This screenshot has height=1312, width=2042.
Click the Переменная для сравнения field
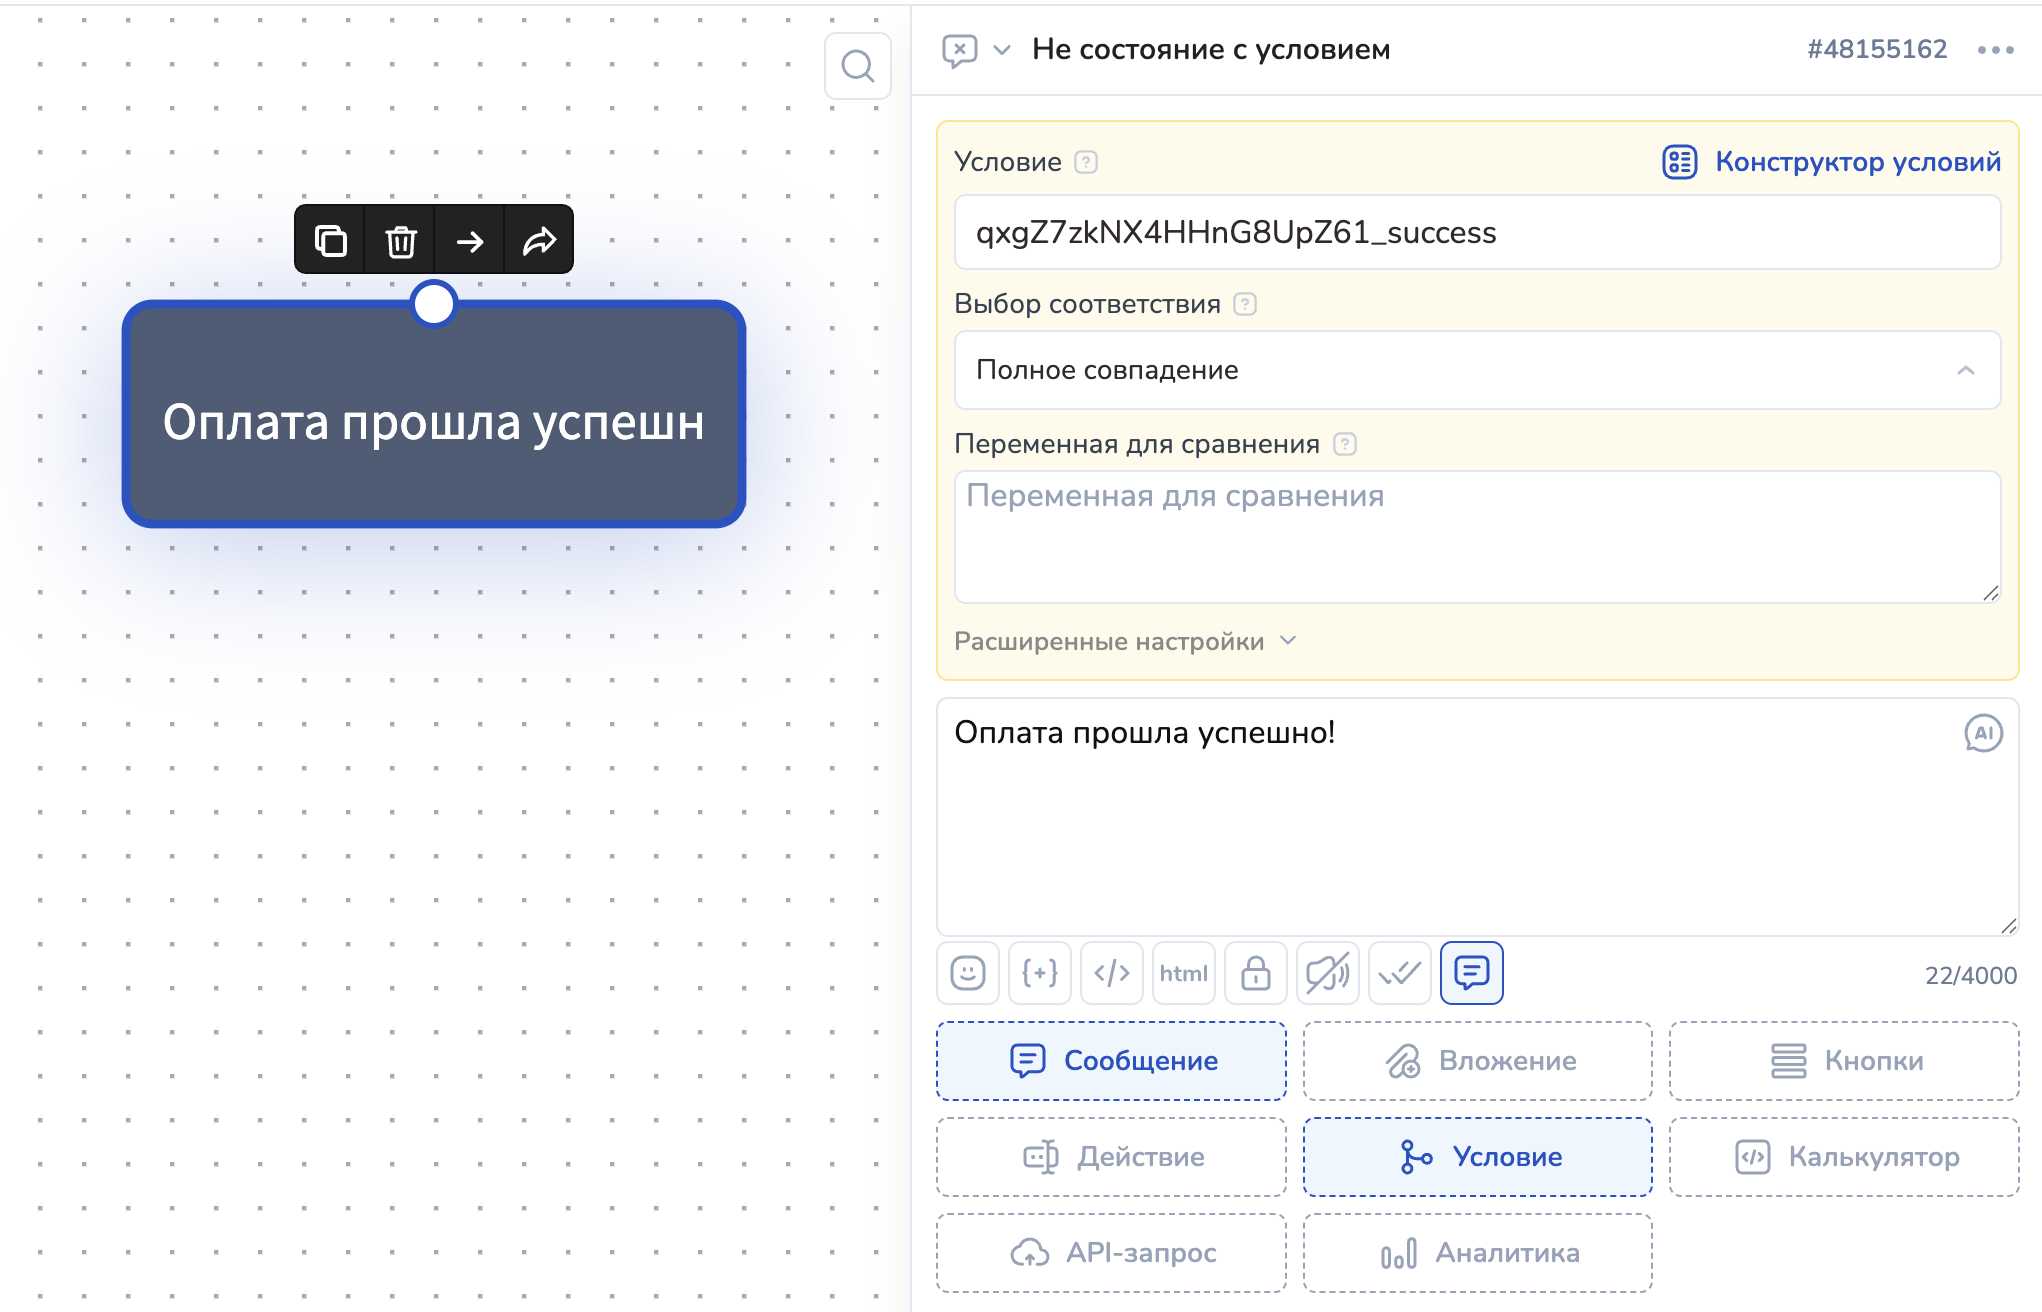click(x=1477, y=537)
